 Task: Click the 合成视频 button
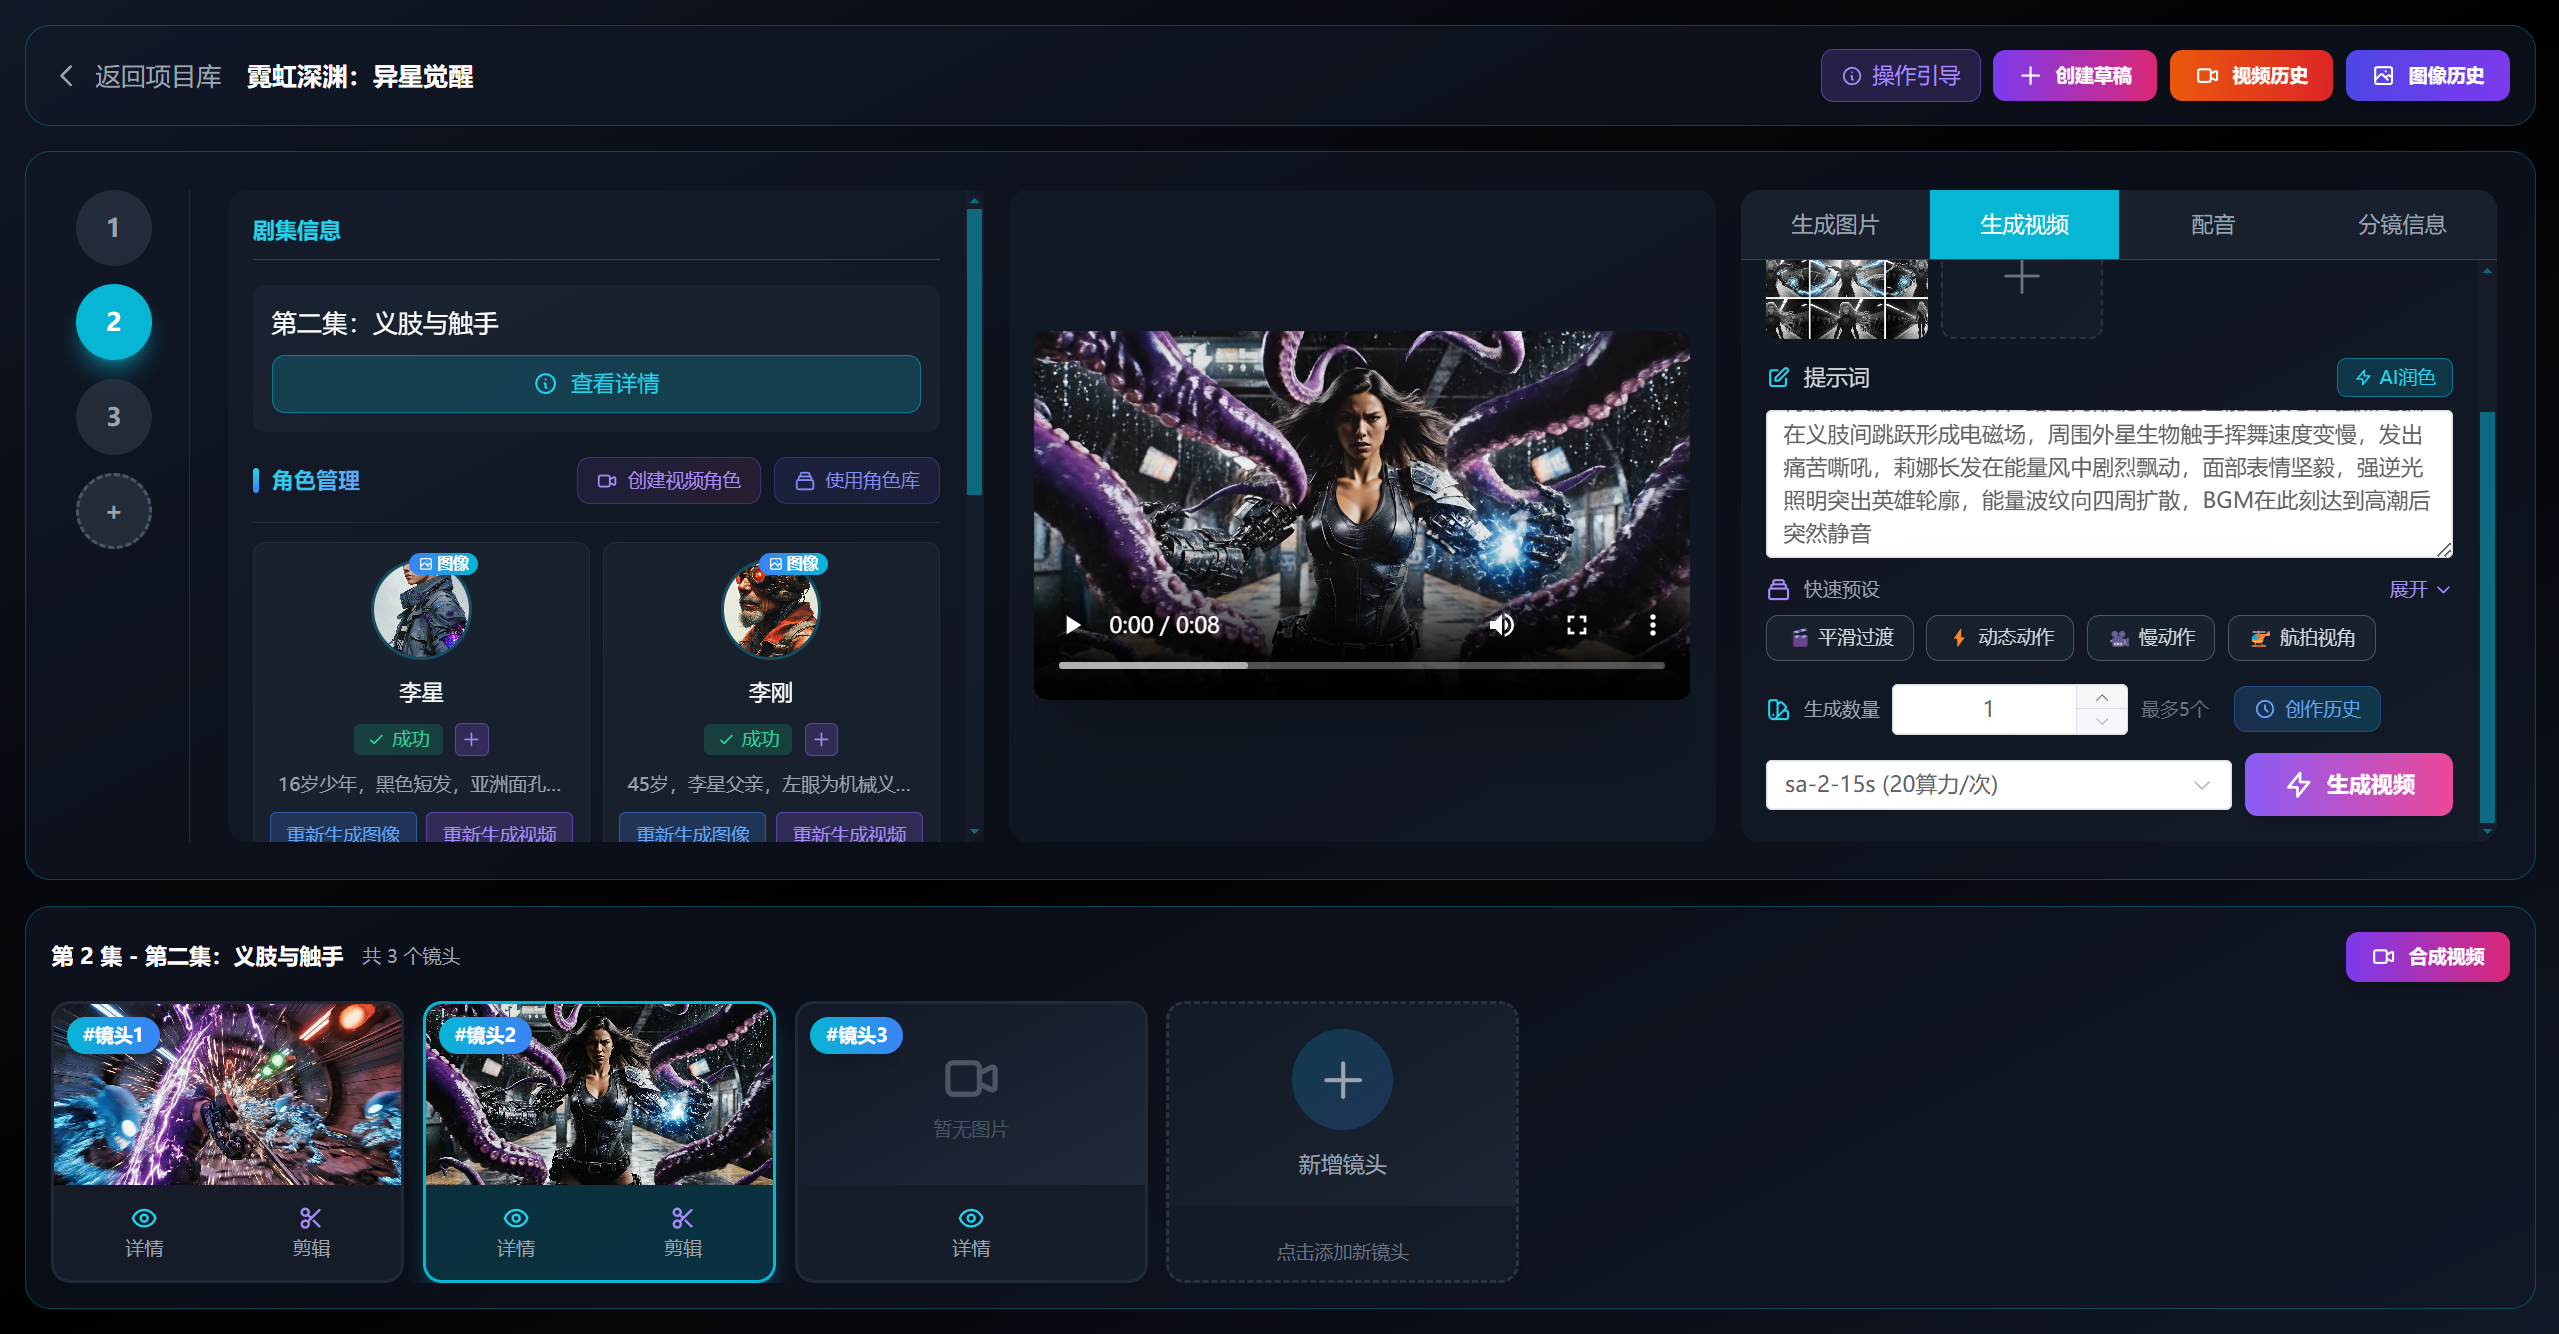2427,957
